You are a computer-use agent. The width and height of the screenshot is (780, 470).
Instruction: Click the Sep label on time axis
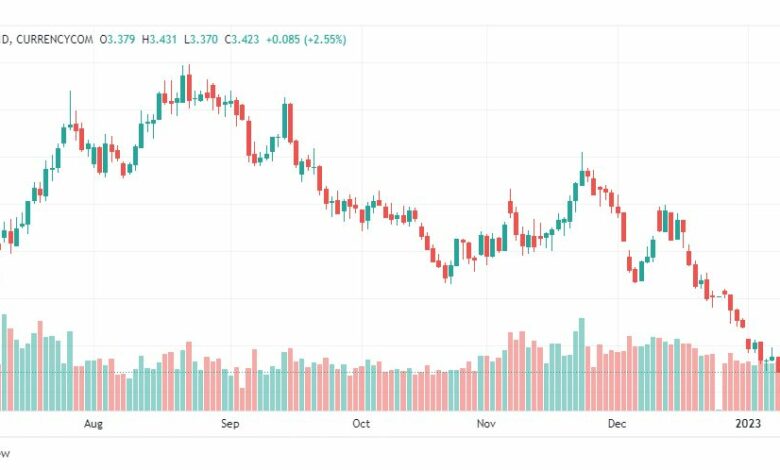[x=230, y=424]
